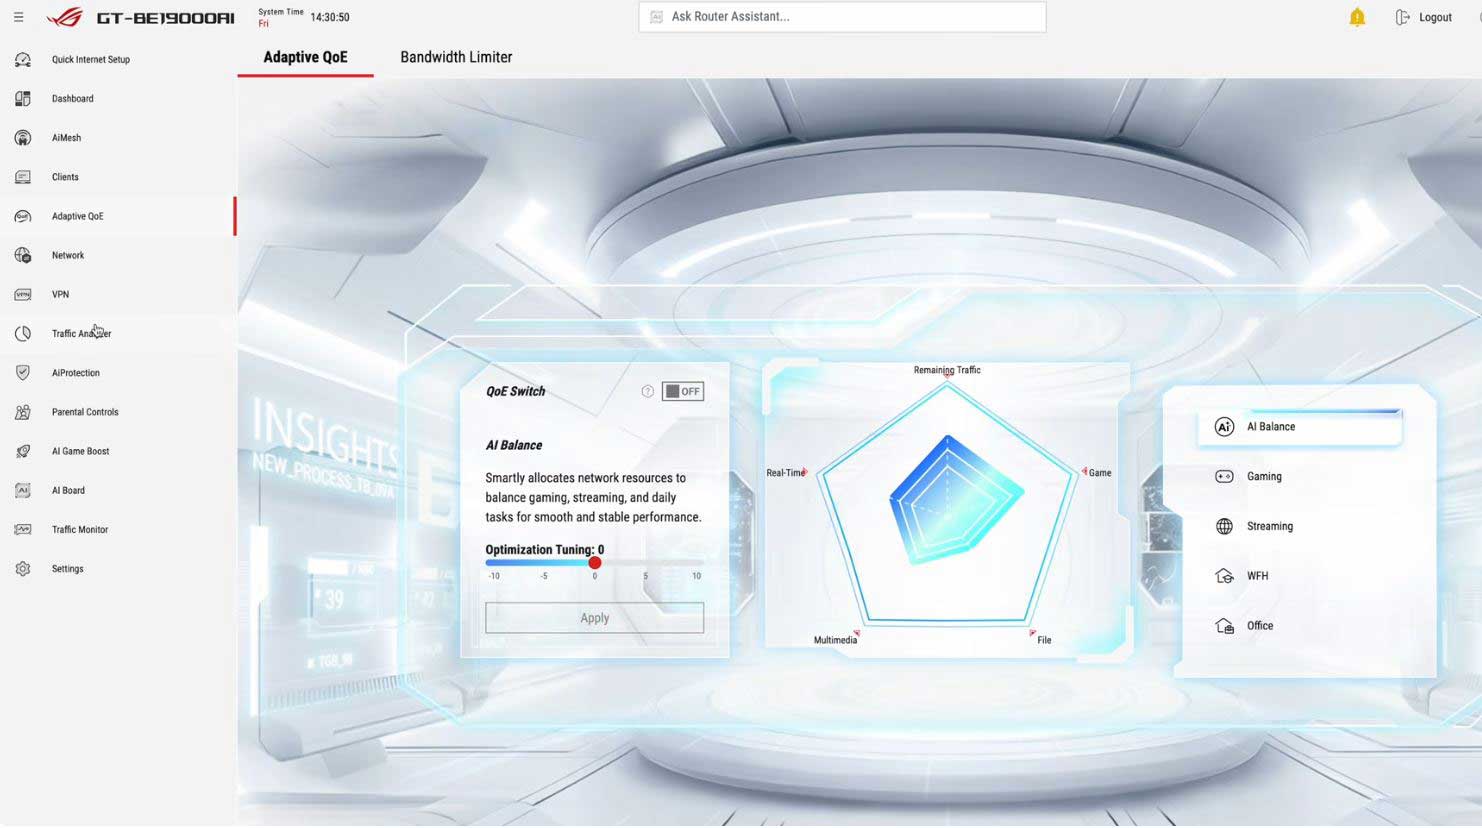Click the WFH house icon

[x=1224, y=576]
